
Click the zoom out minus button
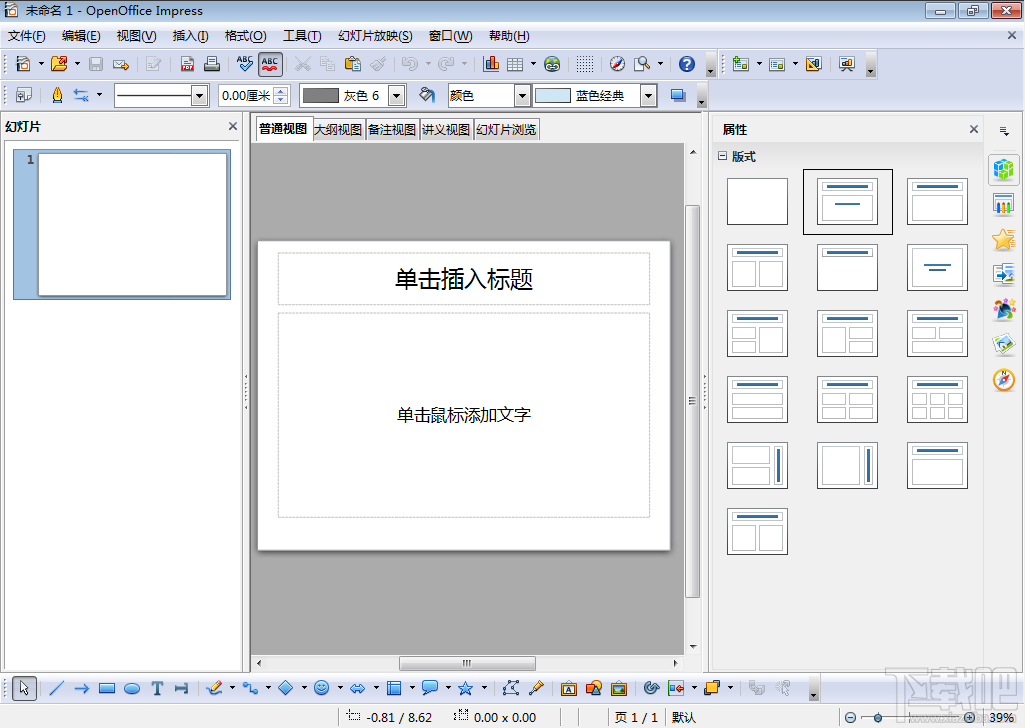850,718
